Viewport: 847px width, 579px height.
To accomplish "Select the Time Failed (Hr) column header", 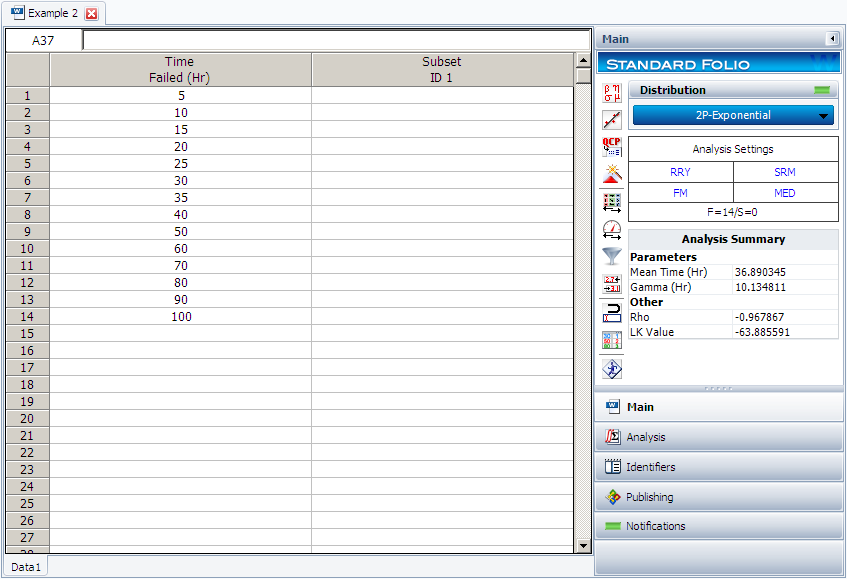I will click(x=180, y=70).
